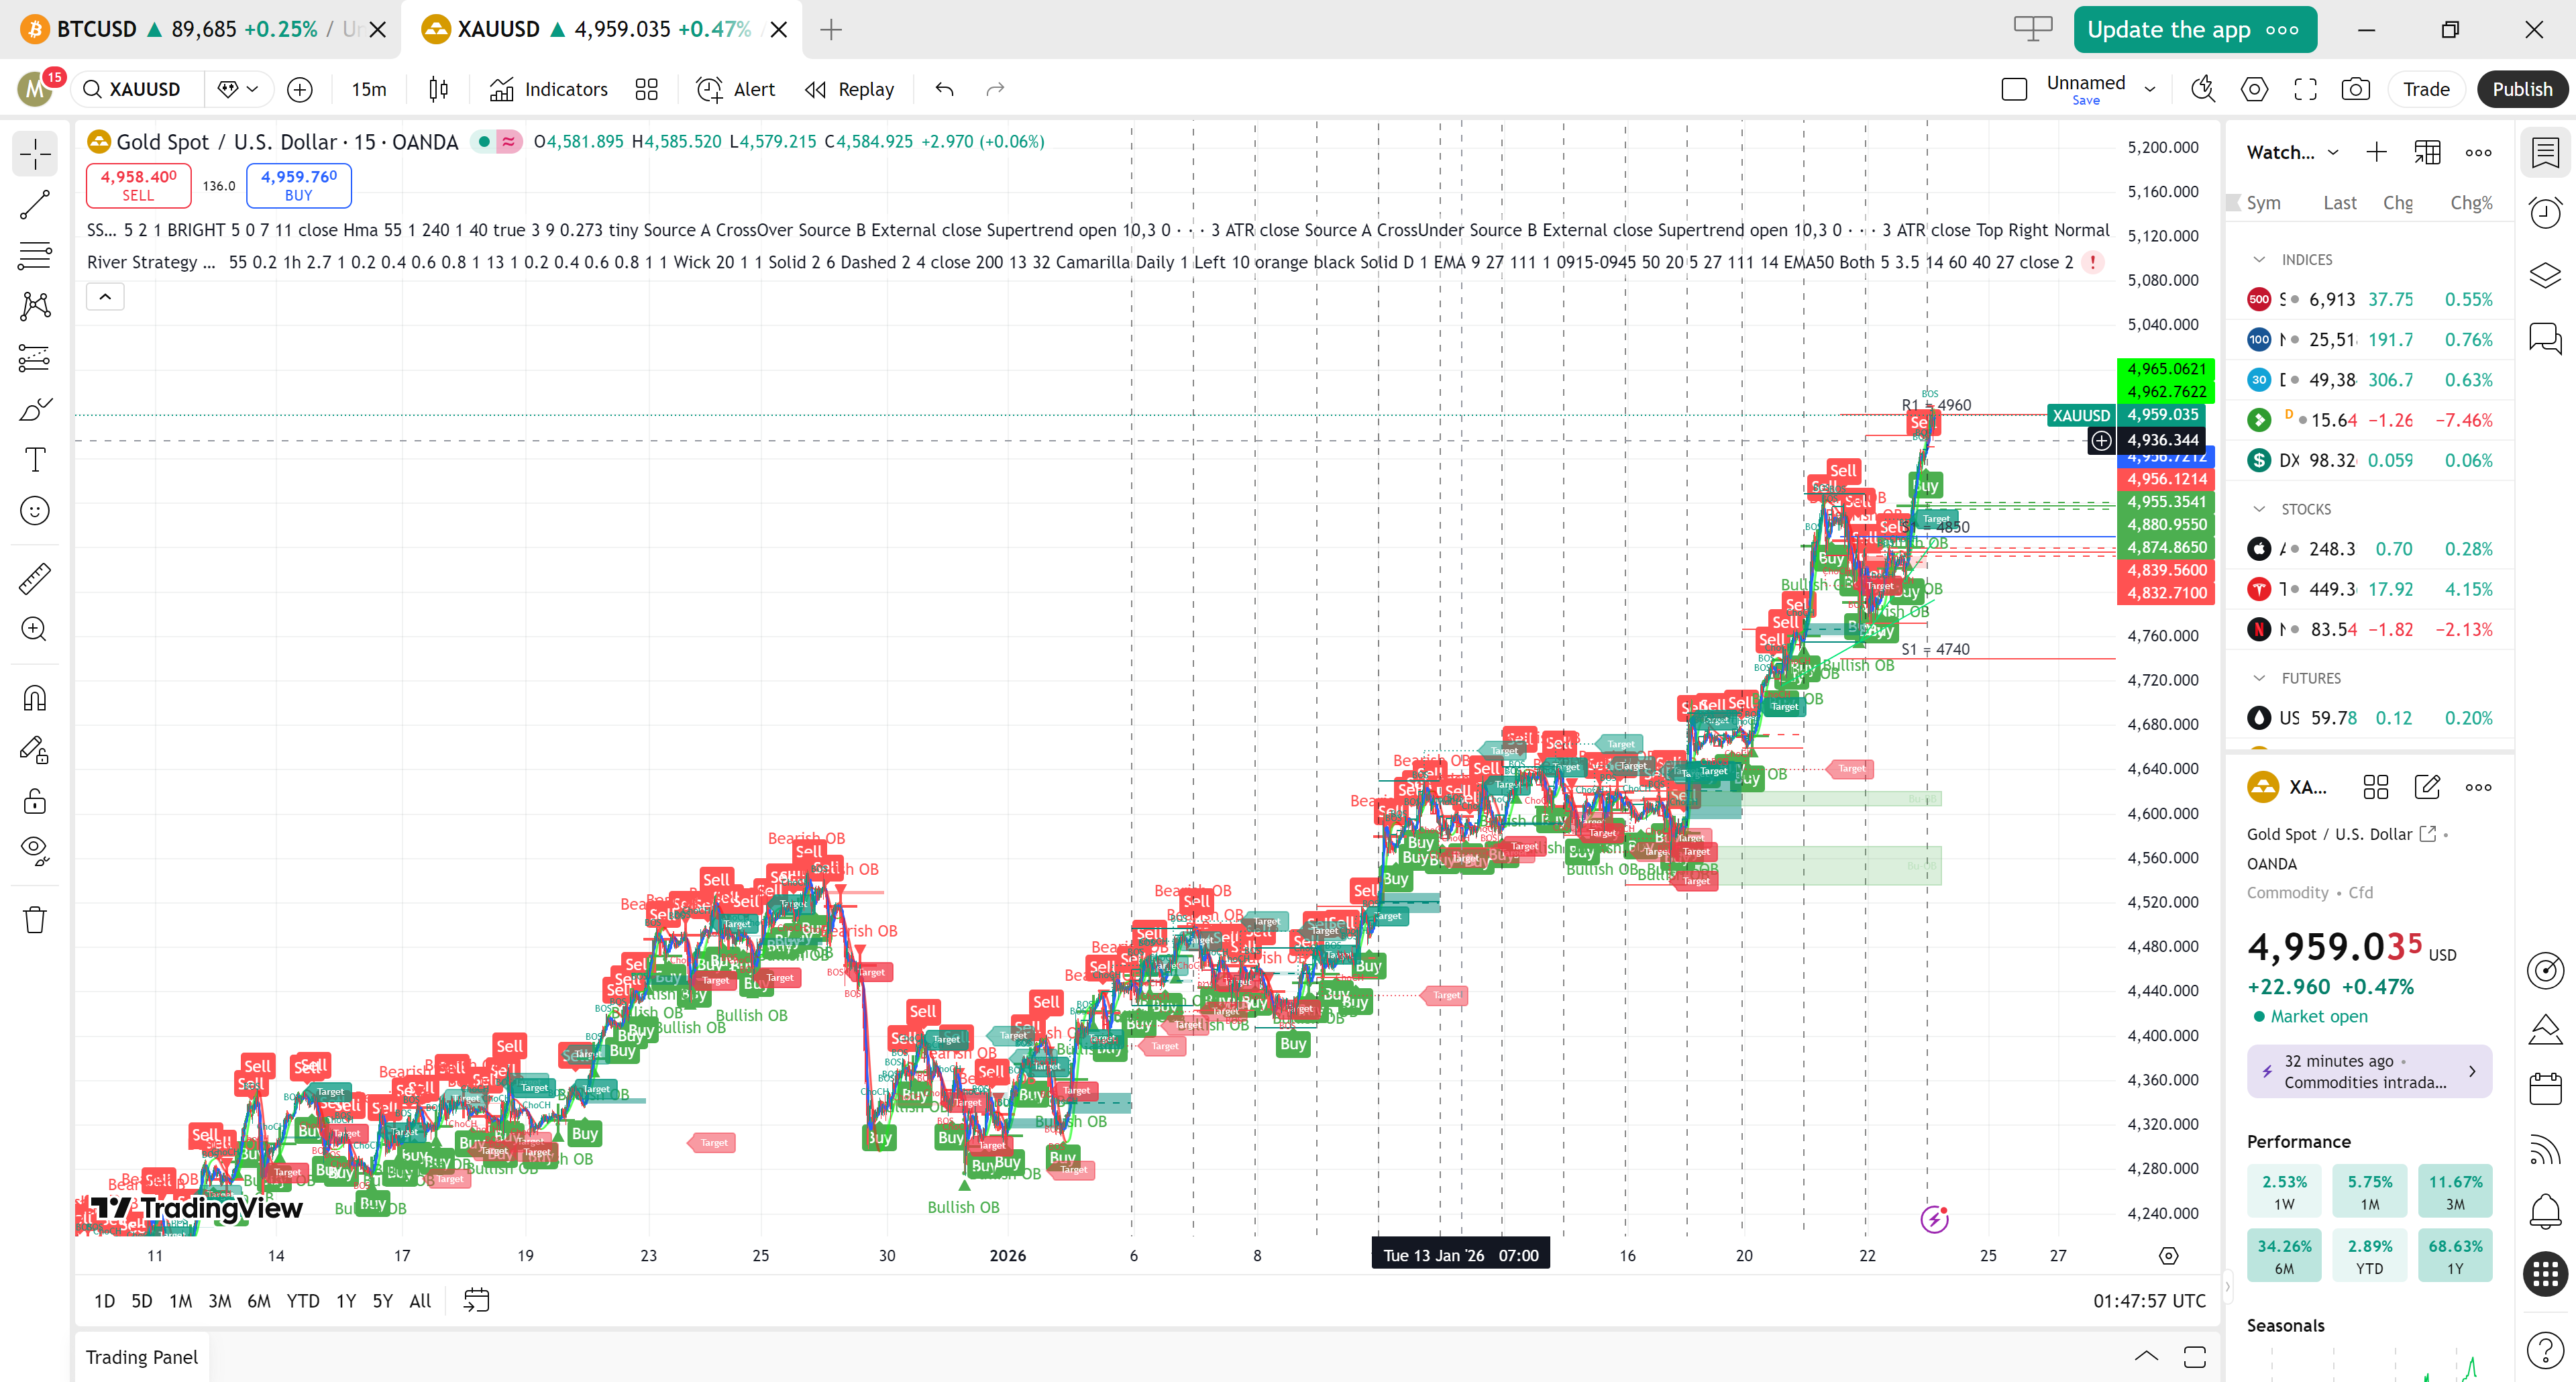The image size is (2576, 1382).
Task: Select the 3M time range
Action: (220, 1301)
